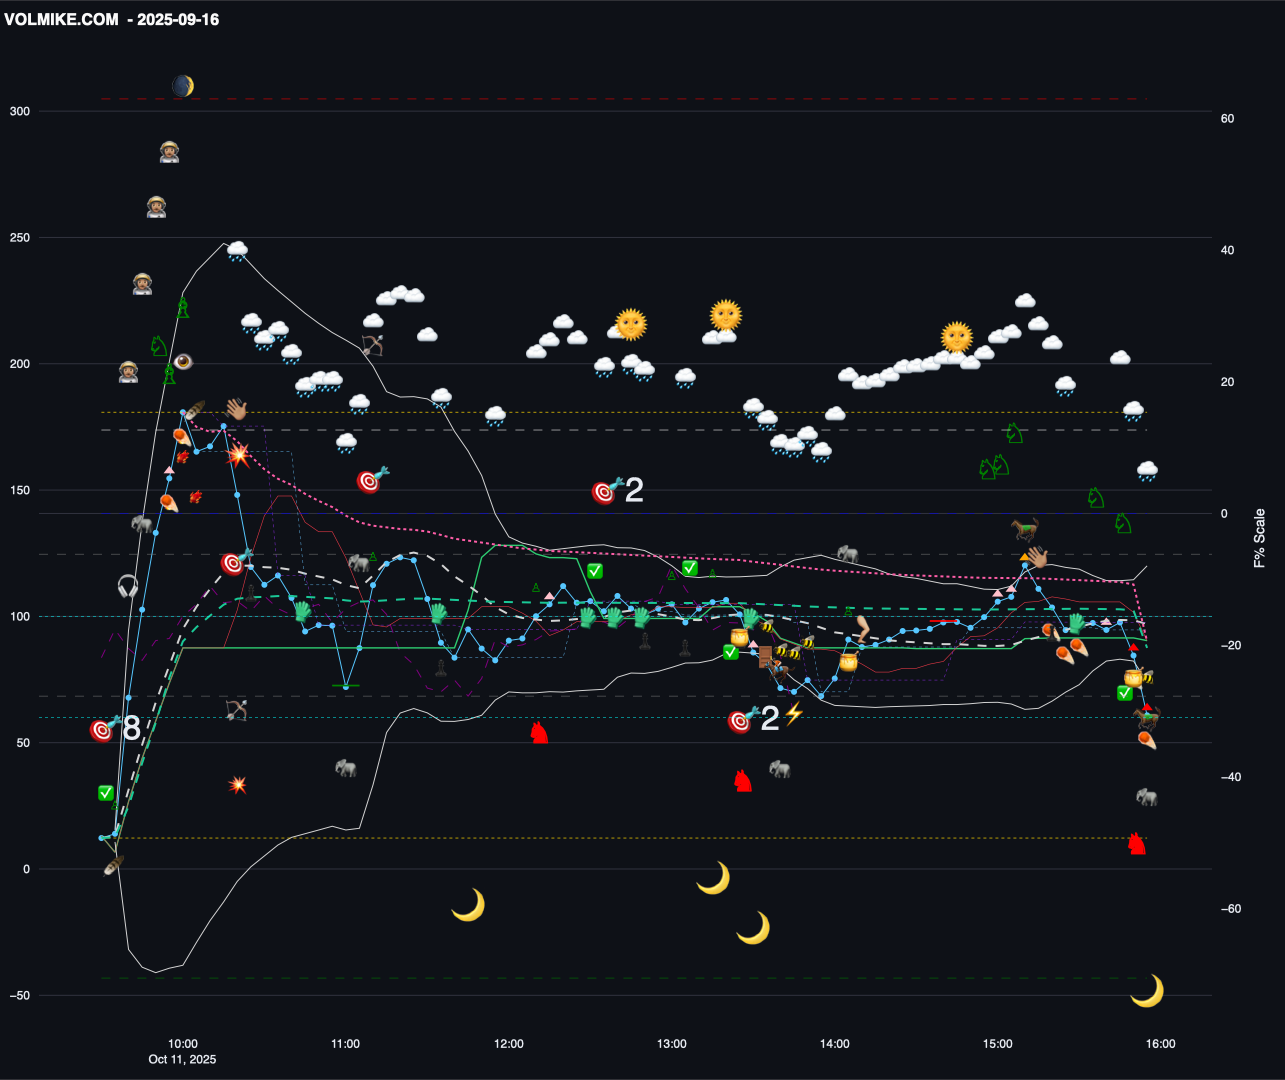Click the lowest astronaut marker near the 200 line
The image size is (1285, 1080).
(x=129, y=373)
